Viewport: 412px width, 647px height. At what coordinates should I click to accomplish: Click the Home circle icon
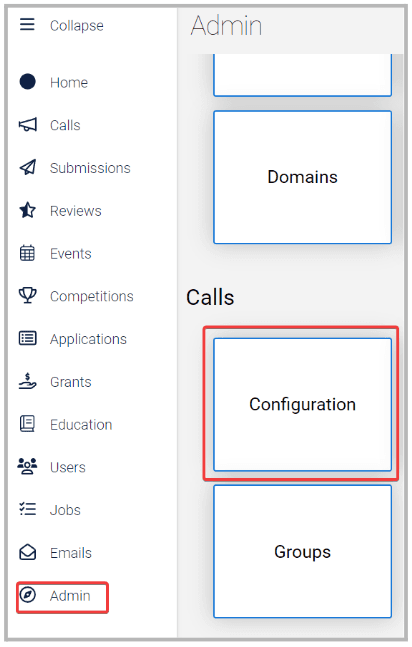27,82
